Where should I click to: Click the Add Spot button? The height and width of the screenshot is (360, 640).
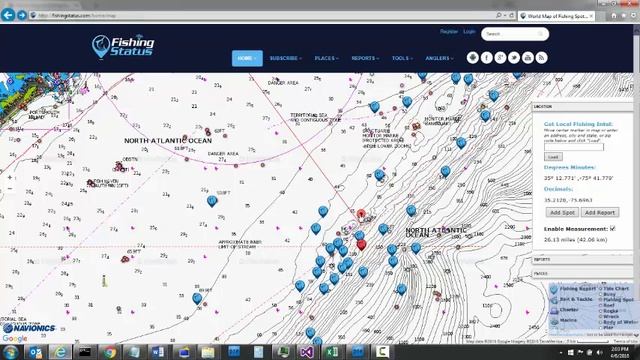[562, 212]
